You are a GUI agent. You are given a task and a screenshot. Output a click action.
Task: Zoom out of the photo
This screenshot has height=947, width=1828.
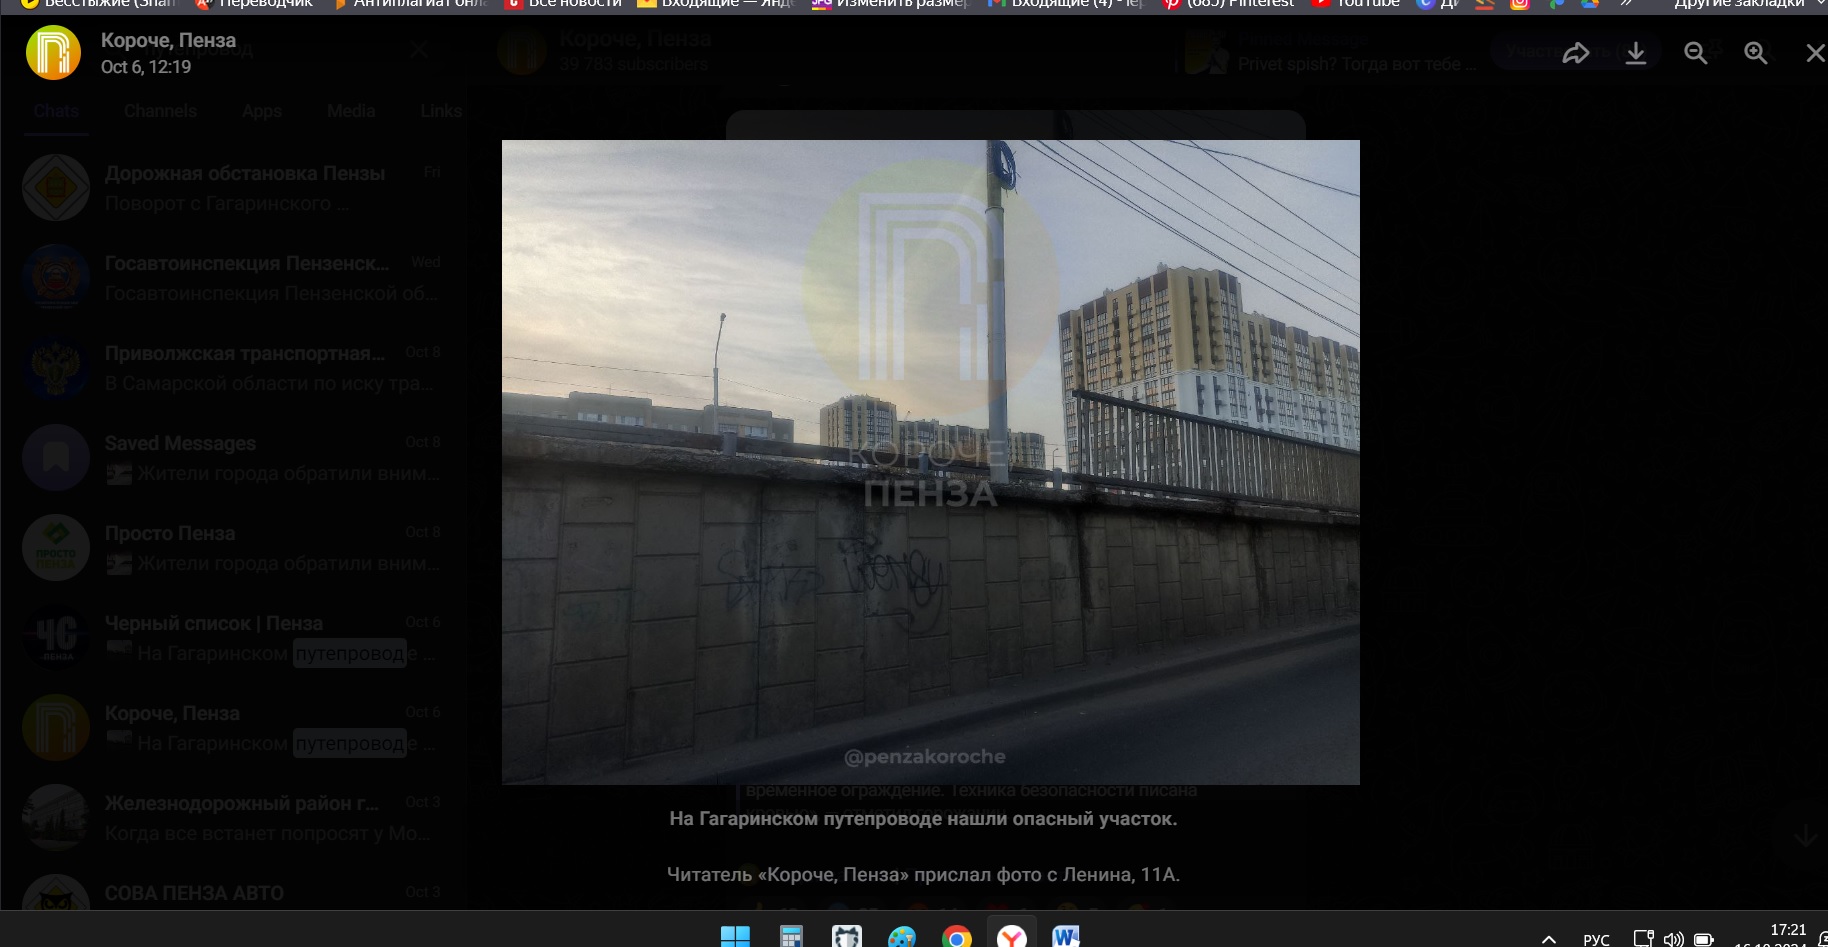point(1696,54)
